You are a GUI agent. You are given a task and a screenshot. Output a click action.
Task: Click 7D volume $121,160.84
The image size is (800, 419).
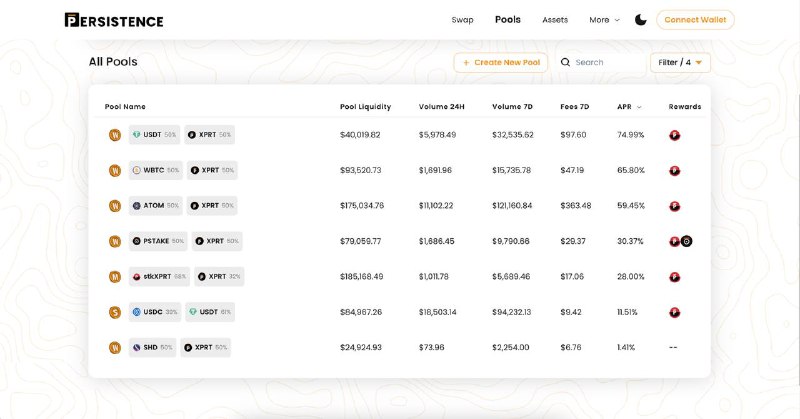point(512,206)
